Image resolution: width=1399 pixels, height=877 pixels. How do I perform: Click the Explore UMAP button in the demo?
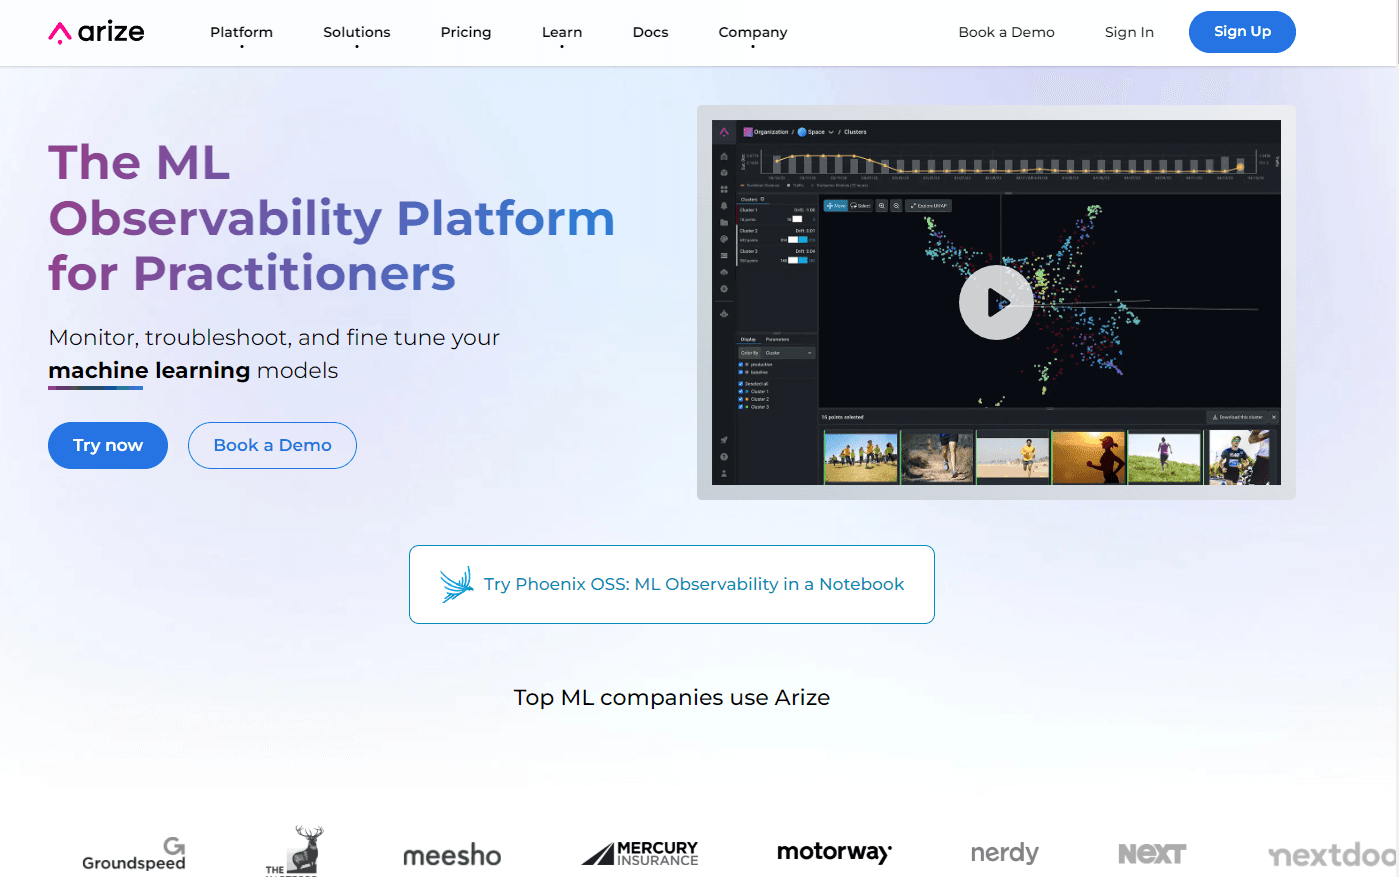click(x=929, y=206)
